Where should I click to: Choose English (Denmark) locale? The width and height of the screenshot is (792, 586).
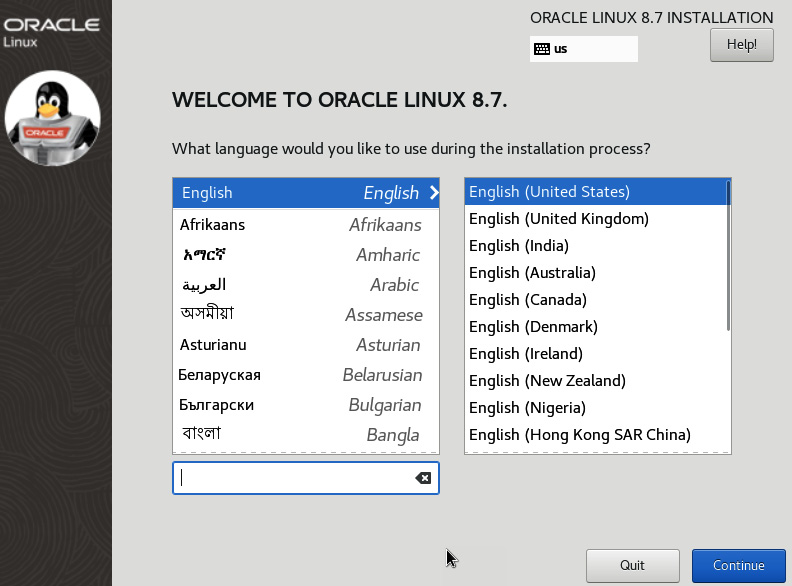tap(596, 327)
